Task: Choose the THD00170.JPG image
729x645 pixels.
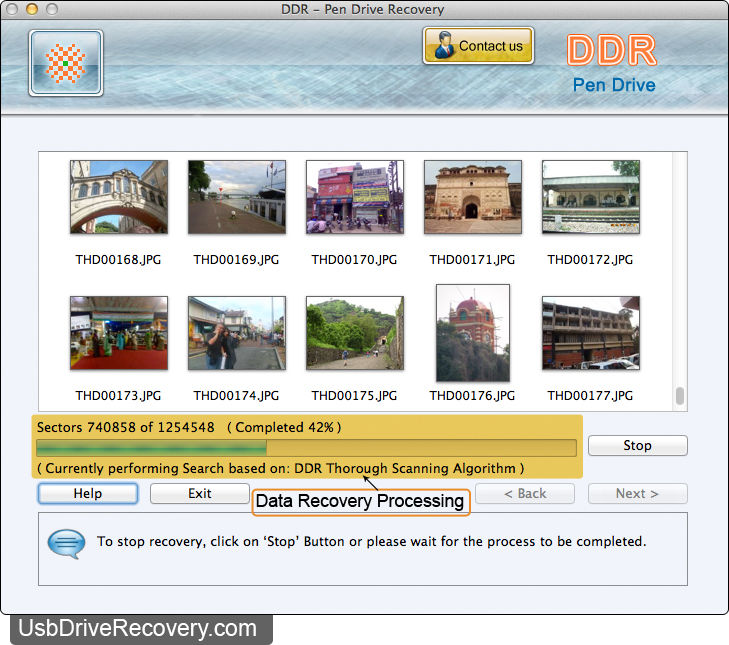Action: [354, 197]
